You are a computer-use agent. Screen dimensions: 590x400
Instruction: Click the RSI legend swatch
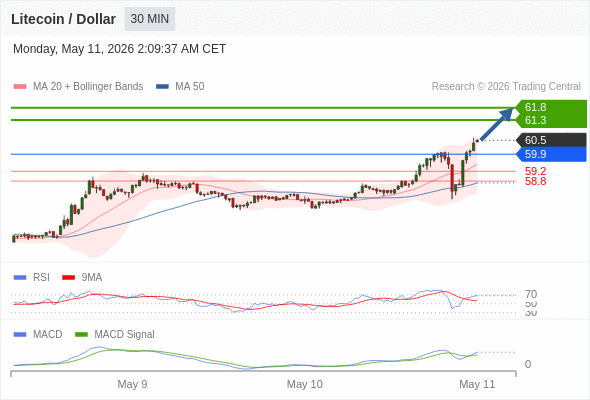[x=20, y=278]
